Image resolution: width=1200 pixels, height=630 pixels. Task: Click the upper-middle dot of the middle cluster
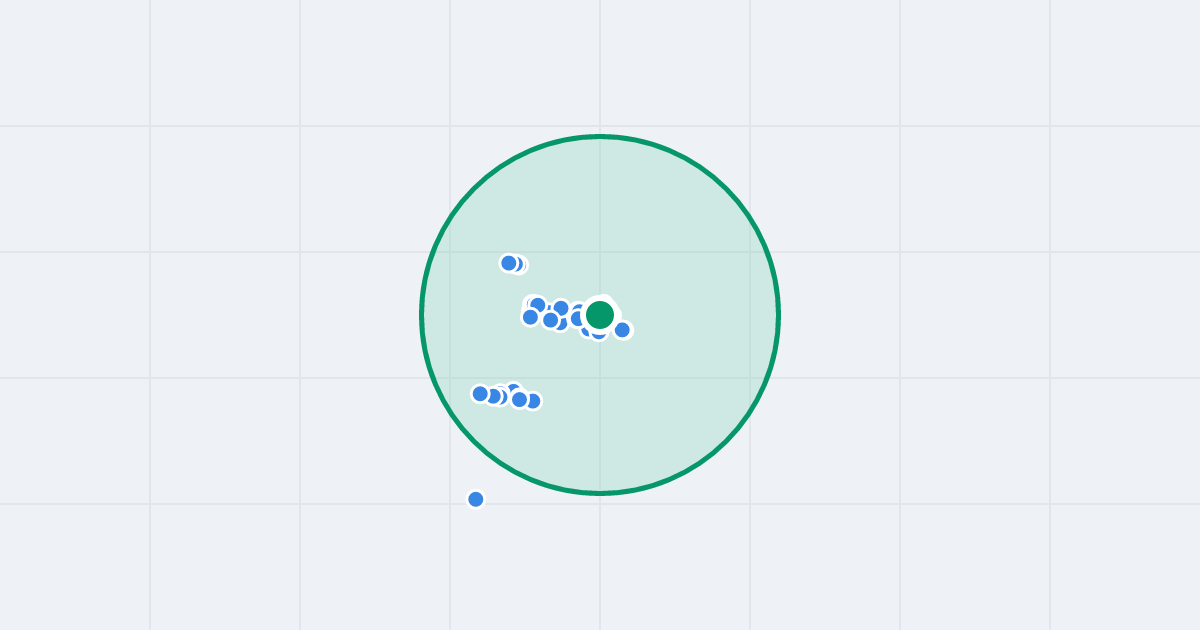pos(561,308)
